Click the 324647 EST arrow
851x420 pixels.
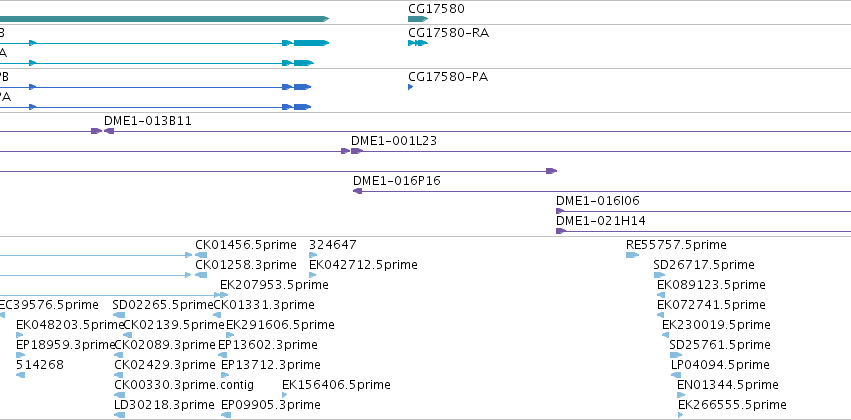point(313,255)
